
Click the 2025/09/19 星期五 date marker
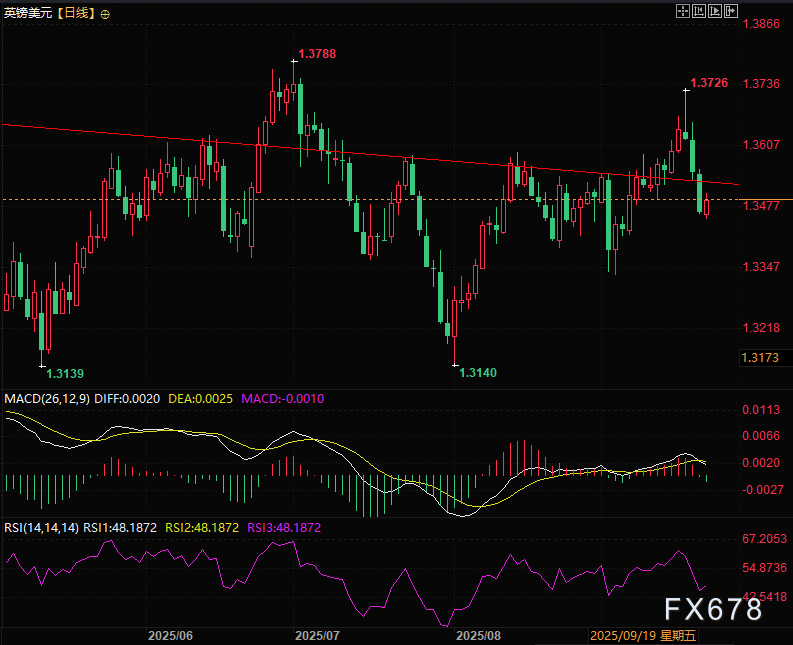[x=641, y=634]
